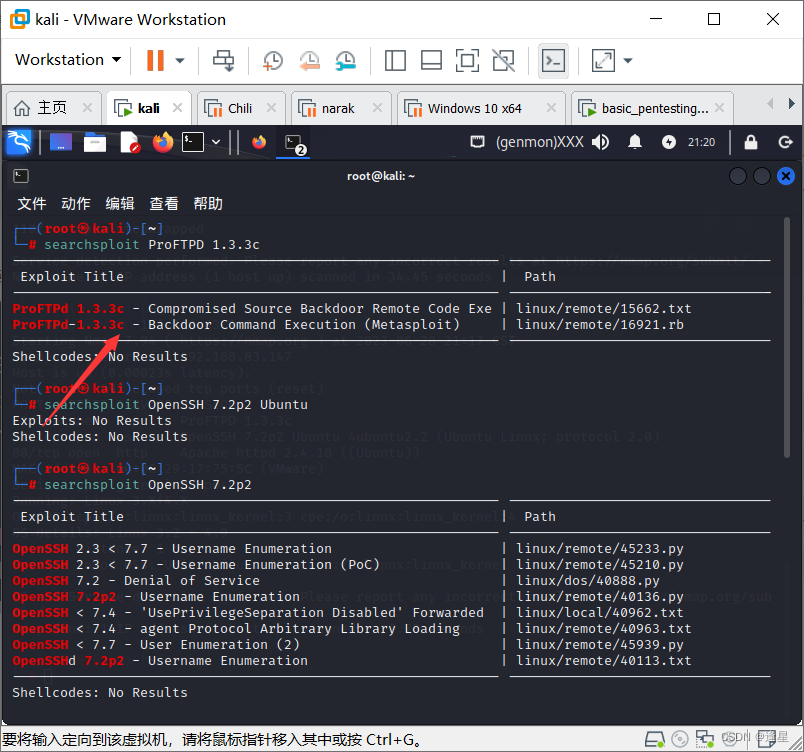This screenshot has width=804, height=752.
Task: Click the 21:20 clock in the panel
Action: (x=701, y=142)
